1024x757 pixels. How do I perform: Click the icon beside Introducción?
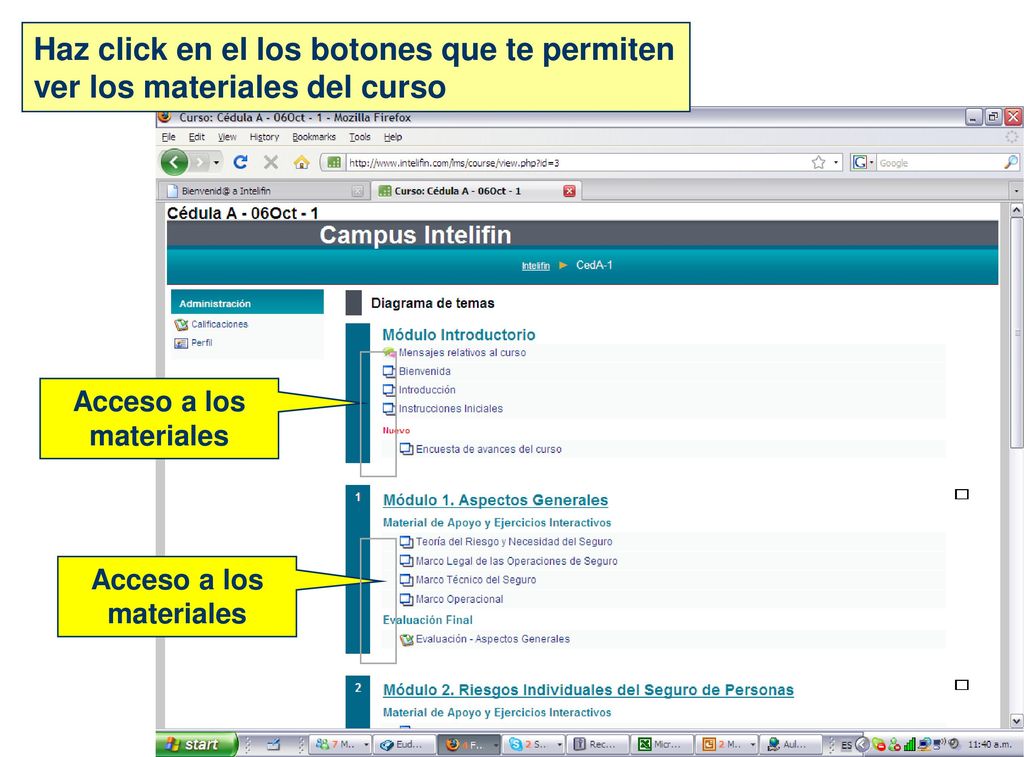point(389,390)
